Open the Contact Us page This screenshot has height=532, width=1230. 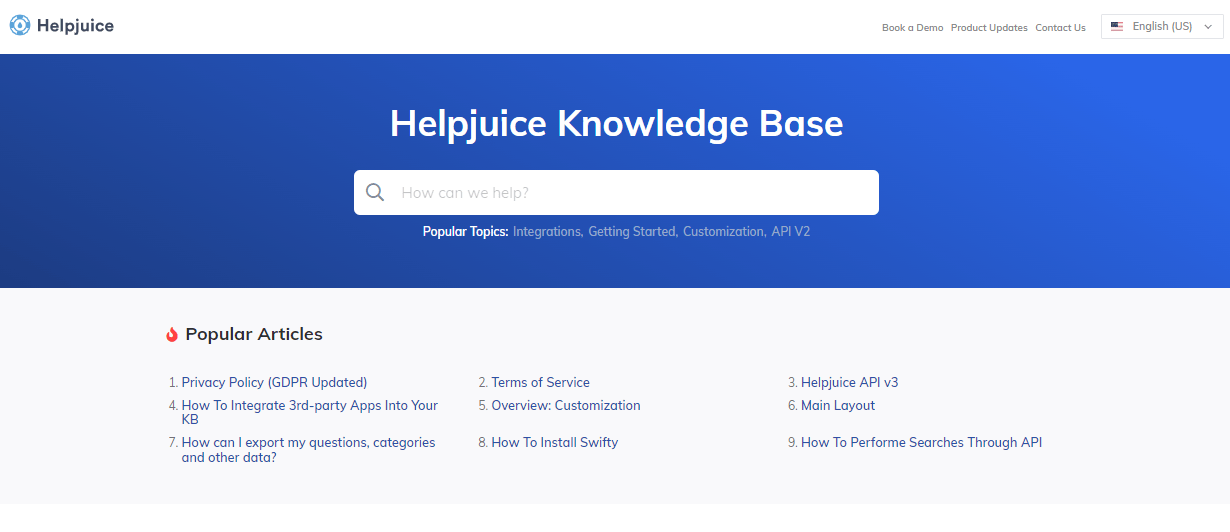point(1060,28)
